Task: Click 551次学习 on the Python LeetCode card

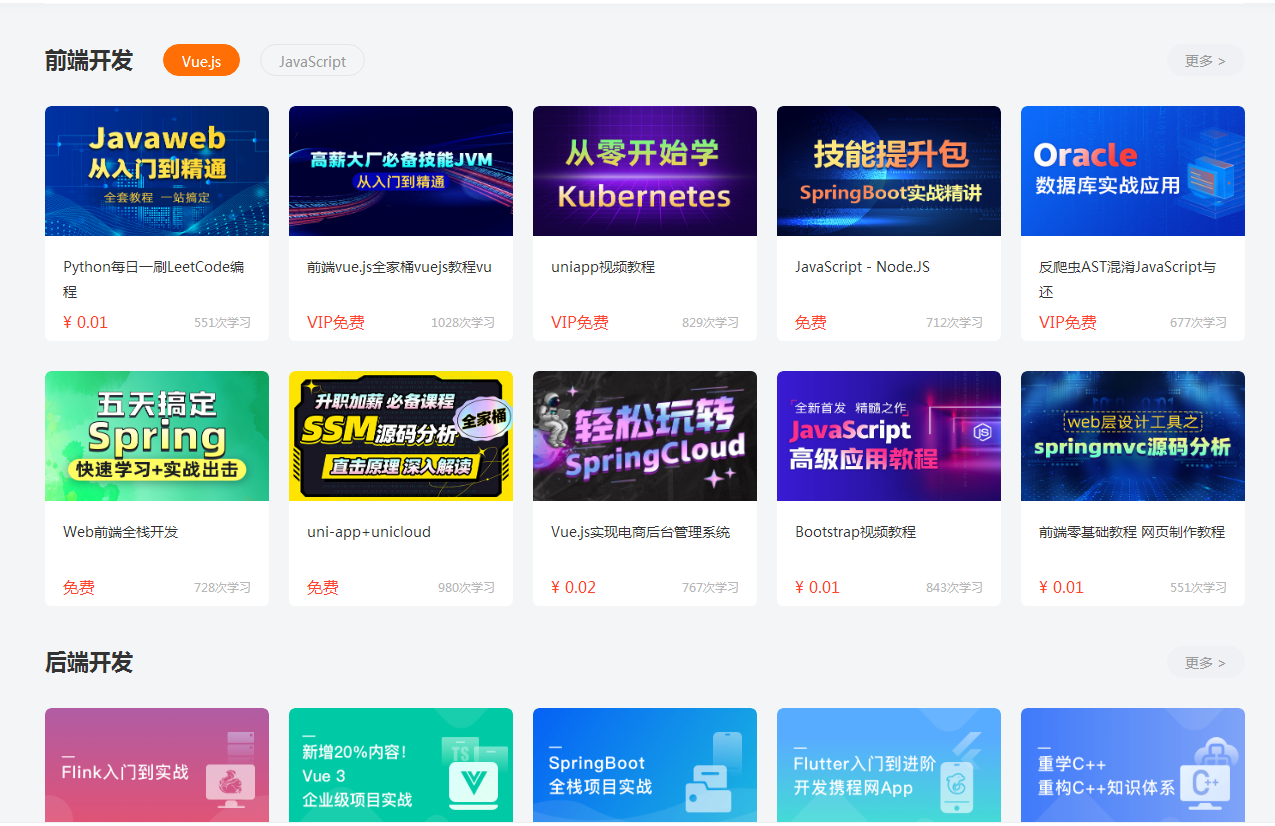Action: click(x=222, y=323)
